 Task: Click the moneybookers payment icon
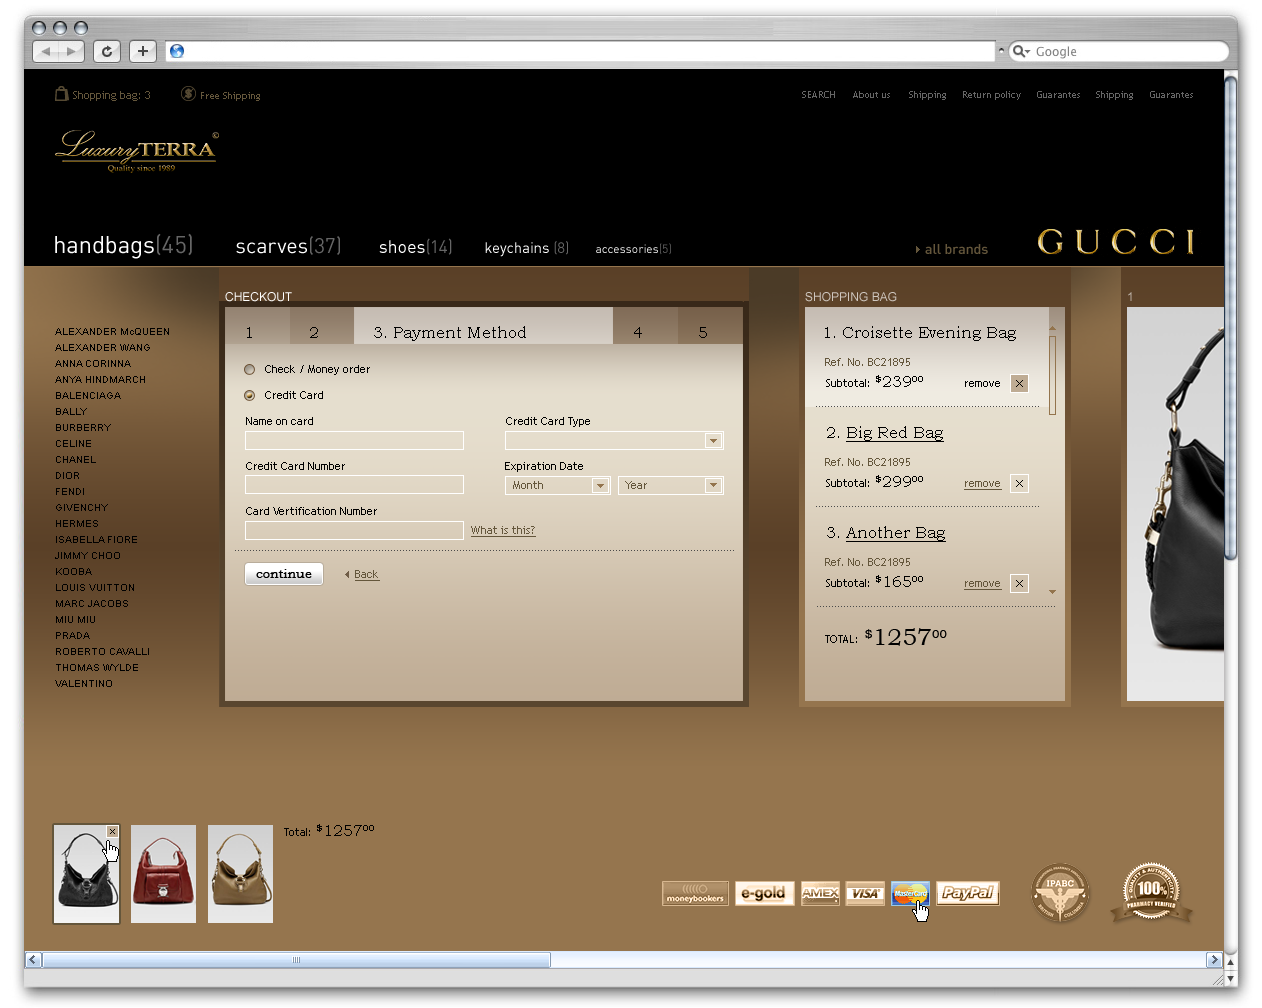(695, 893)
